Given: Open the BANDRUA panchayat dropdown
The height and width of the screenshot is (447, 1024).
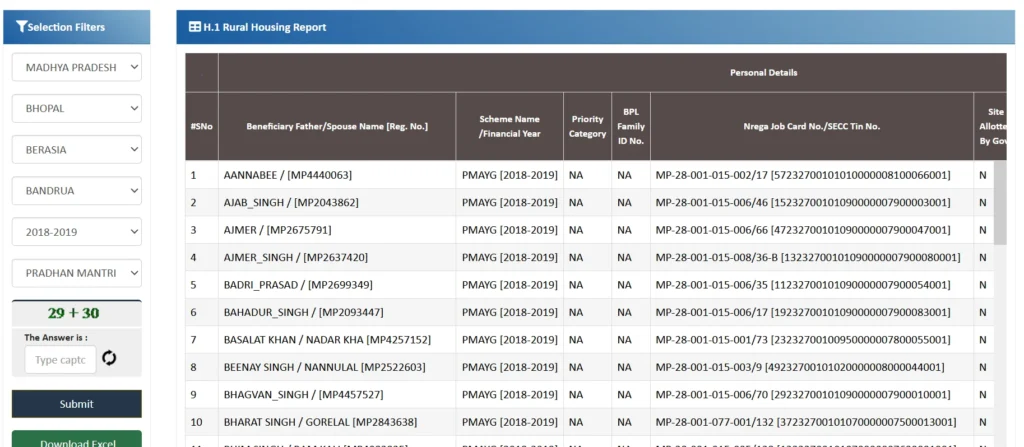Looking at the screenshot, I should (x=76, y=190).
